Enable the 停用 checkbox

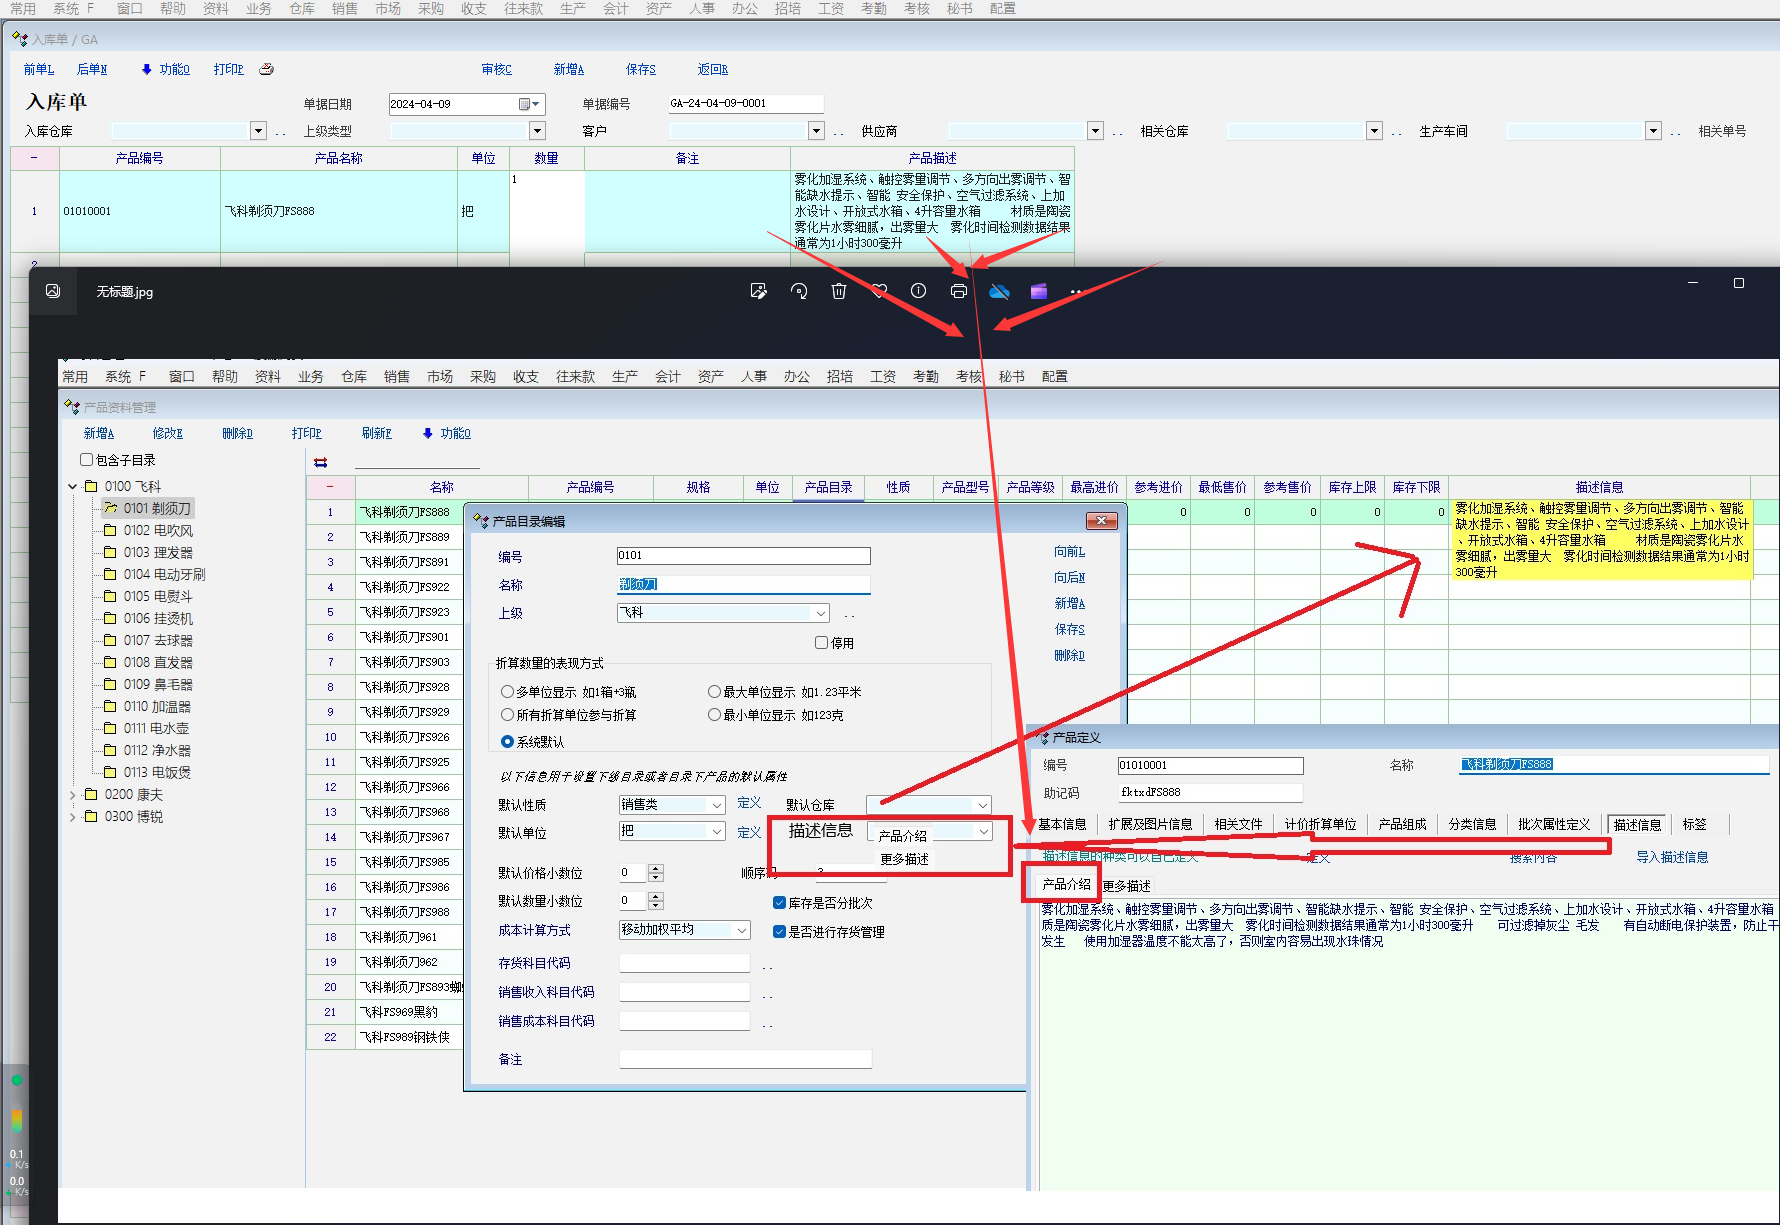[x=821, y=643]
